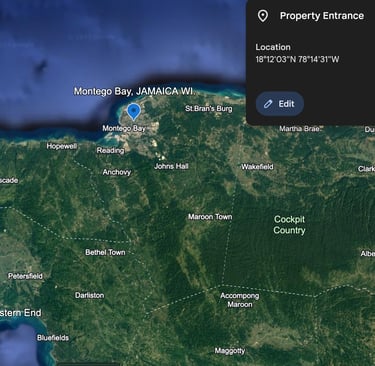Click the Maggotty map label
This screenshot has width=375, height=366.
230,351
